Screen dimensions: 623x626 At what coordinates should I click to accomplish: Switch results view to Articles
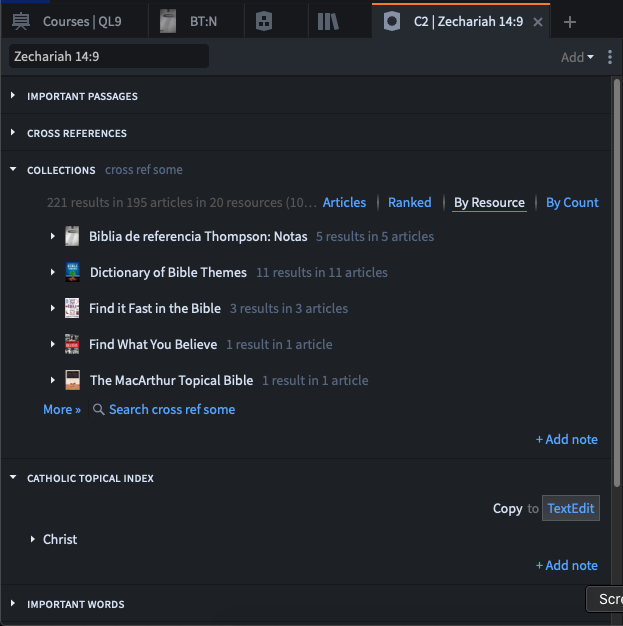(x=344, y=202)
